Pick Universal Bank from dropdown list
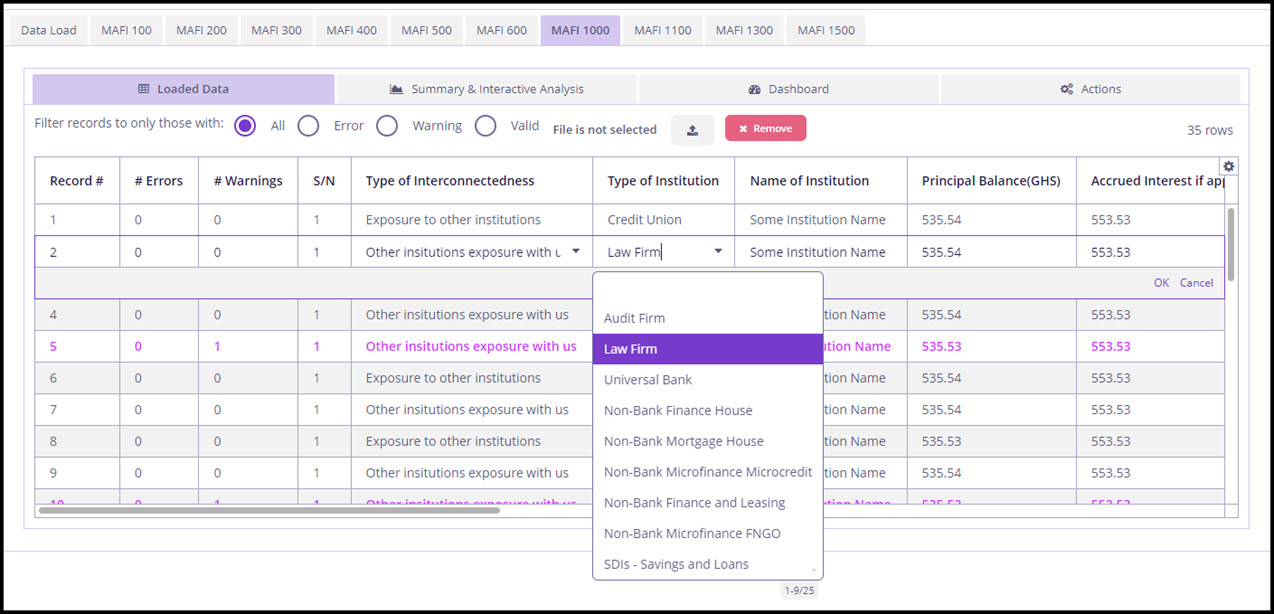This screenshot has width=1274, height=614. coord(648,380)
